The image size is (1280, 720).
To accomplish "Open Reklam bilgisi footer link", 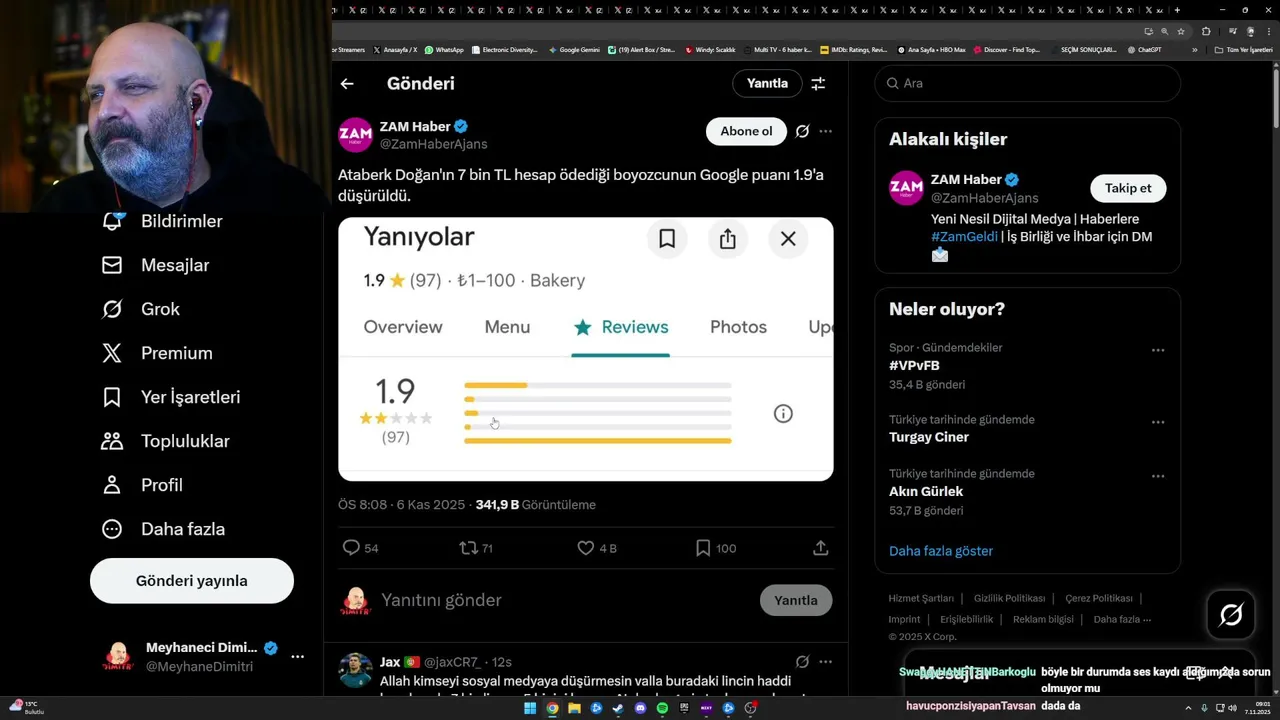I will pos(1043,619).
